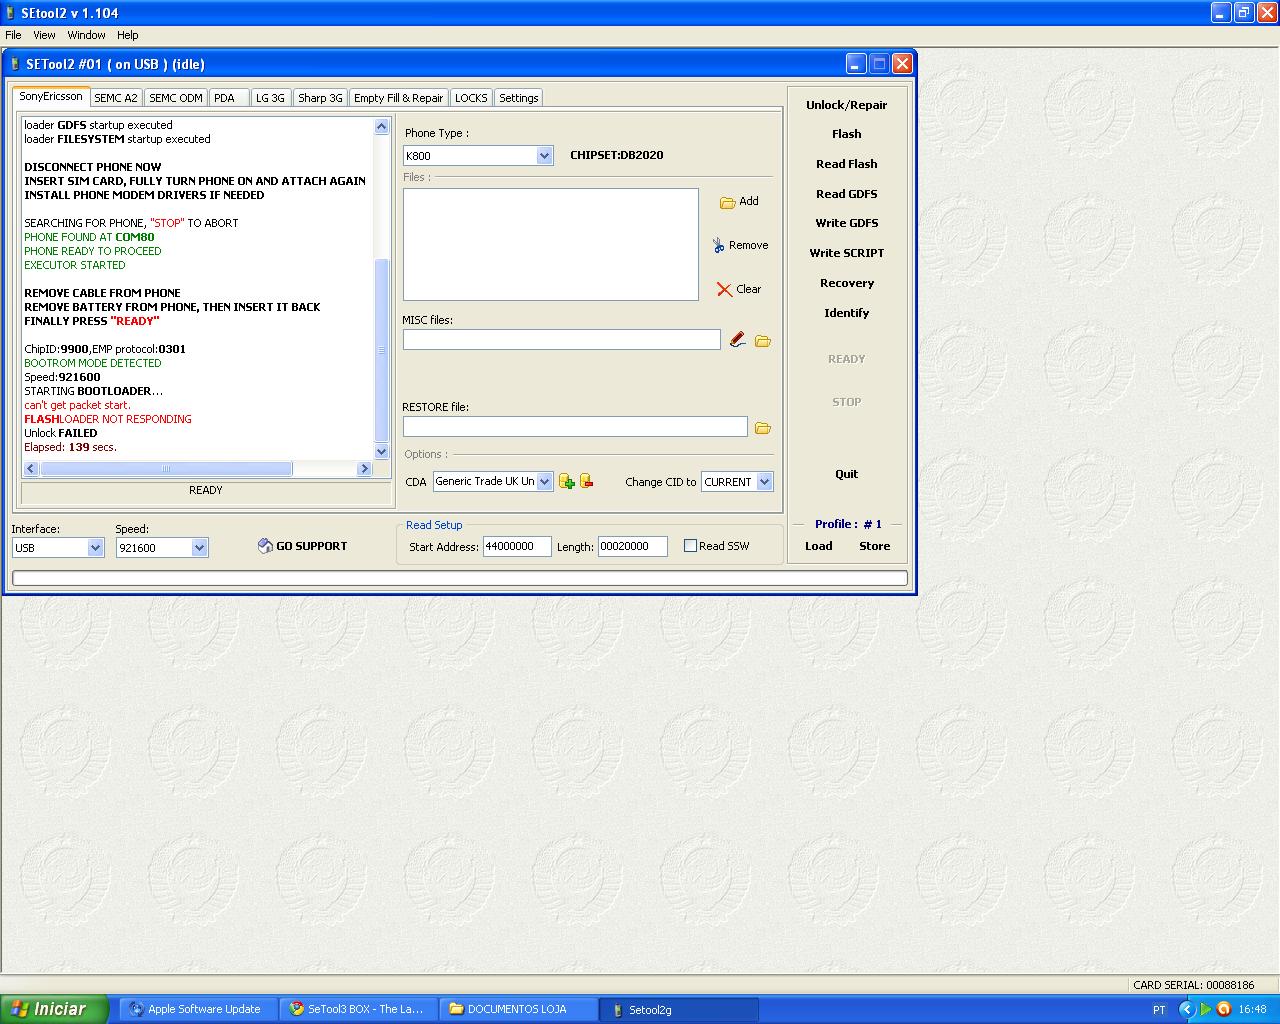Expand hidden tray icons arrow
The height and width of the screenshot is (1024, 1280).
coord(1187,1009)
